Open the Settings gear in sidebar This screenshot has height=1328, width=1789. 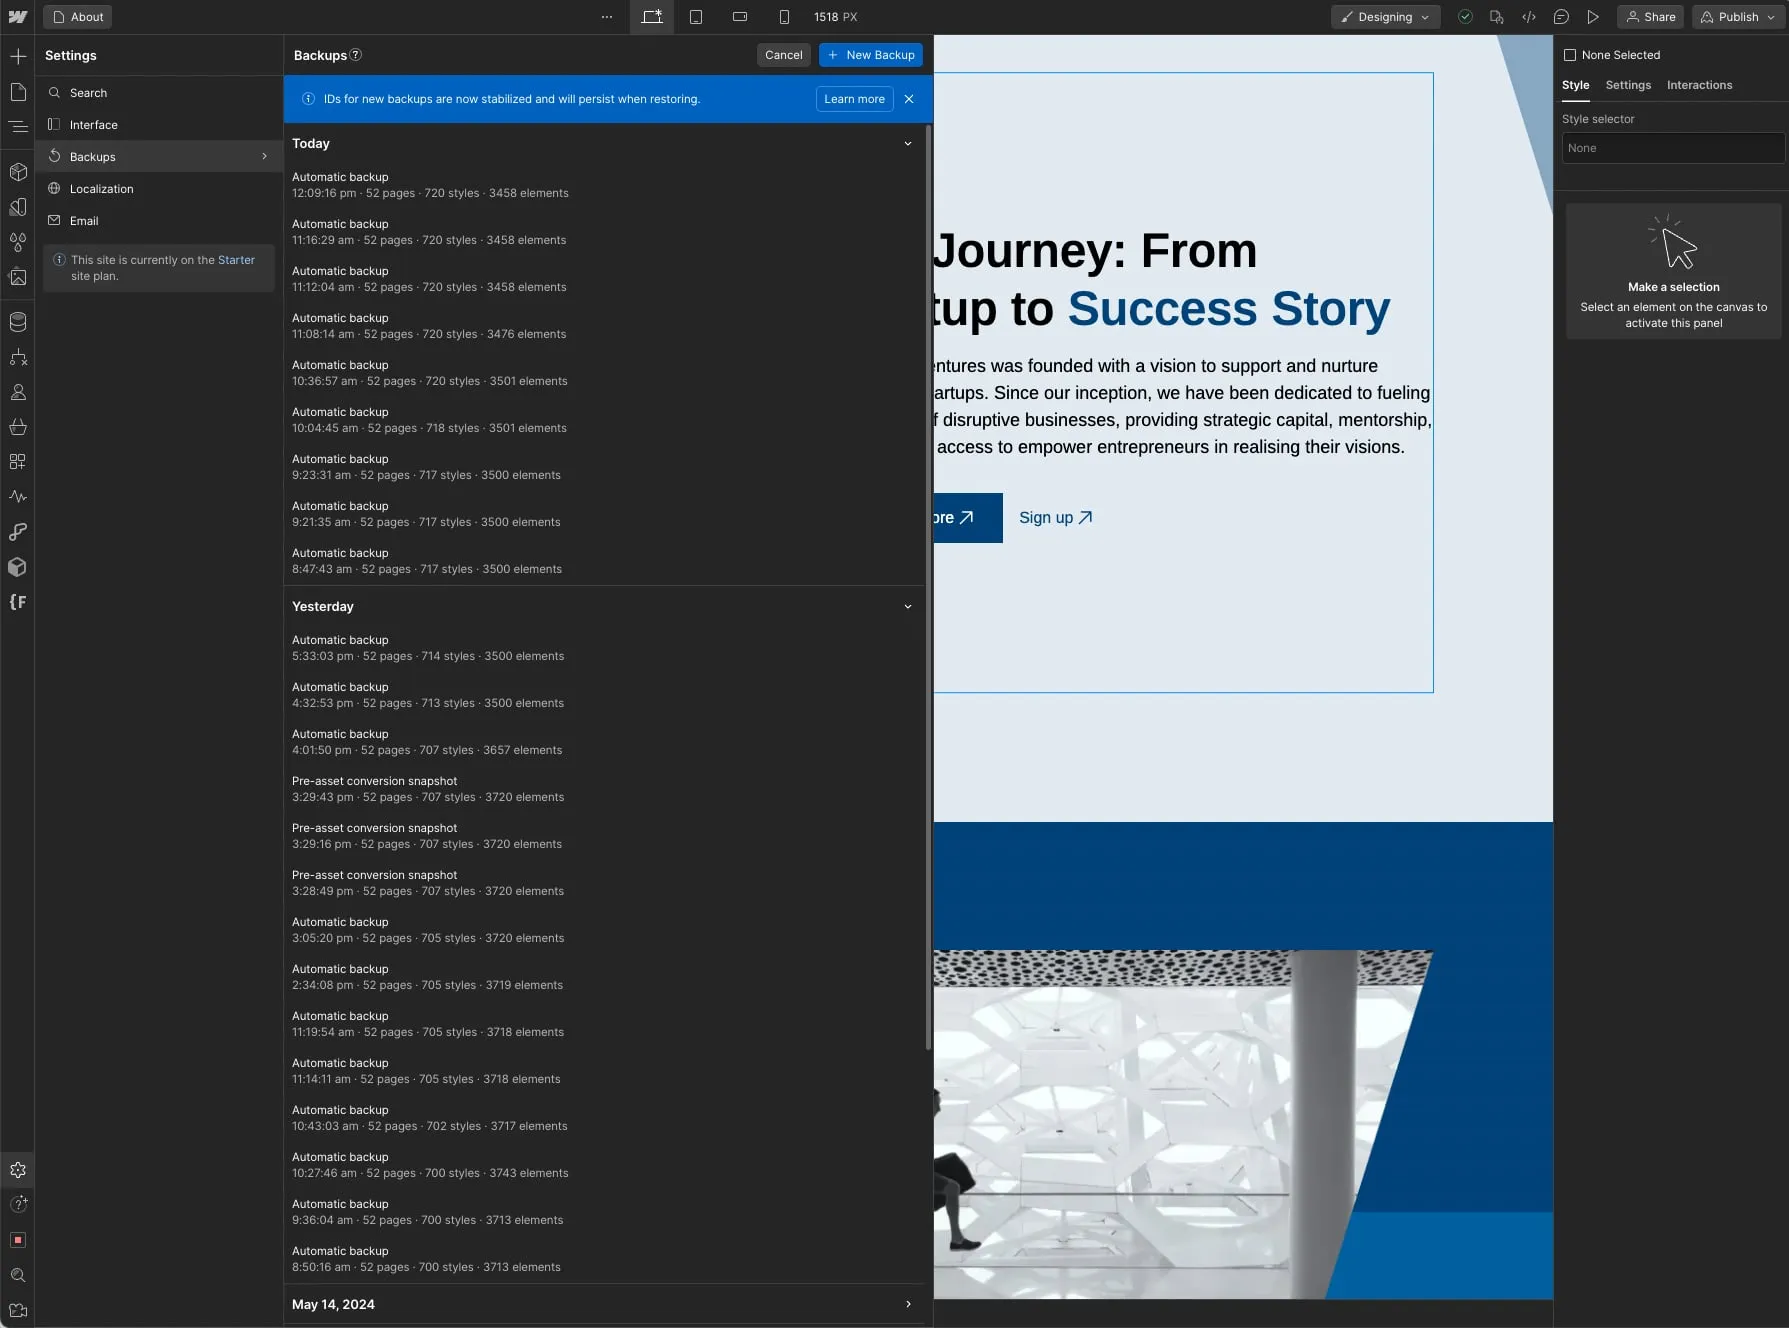(18, 1170)
